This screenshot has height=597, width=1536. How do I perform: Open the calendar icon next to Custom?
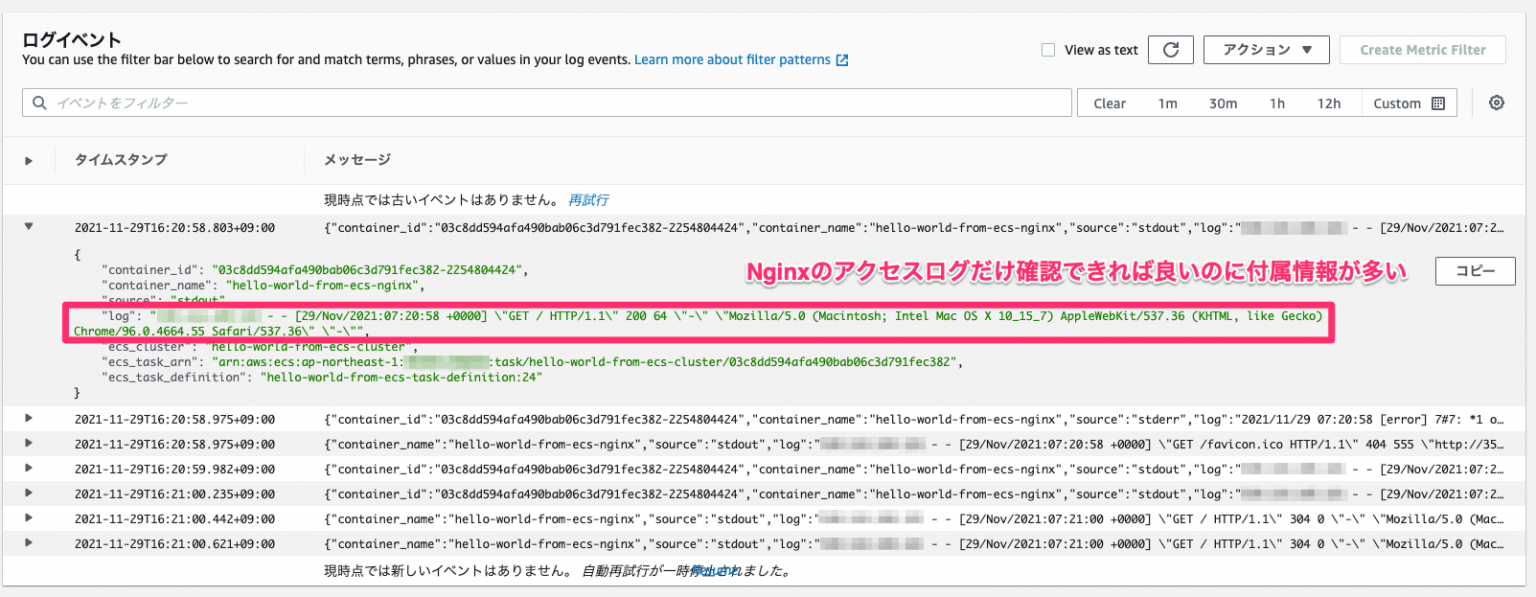[x=1437, y=102]
